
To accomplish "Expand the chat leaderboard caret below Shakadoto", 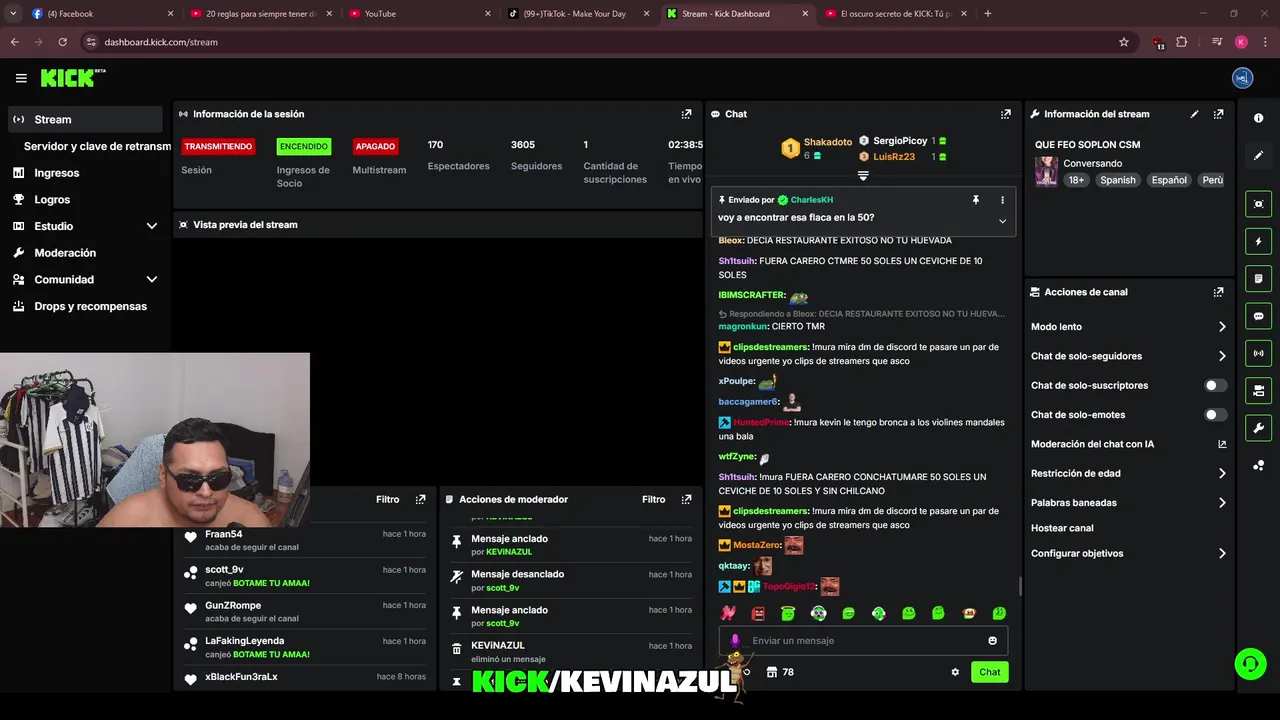I will point(863,175).
